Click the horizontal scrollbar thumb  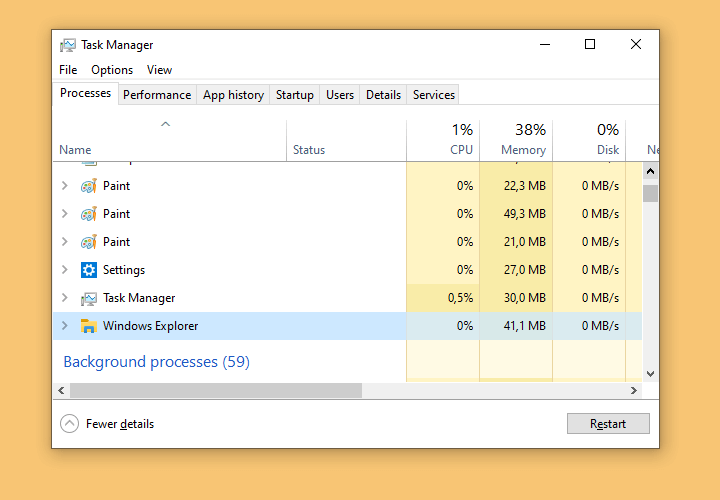(216, 391)
